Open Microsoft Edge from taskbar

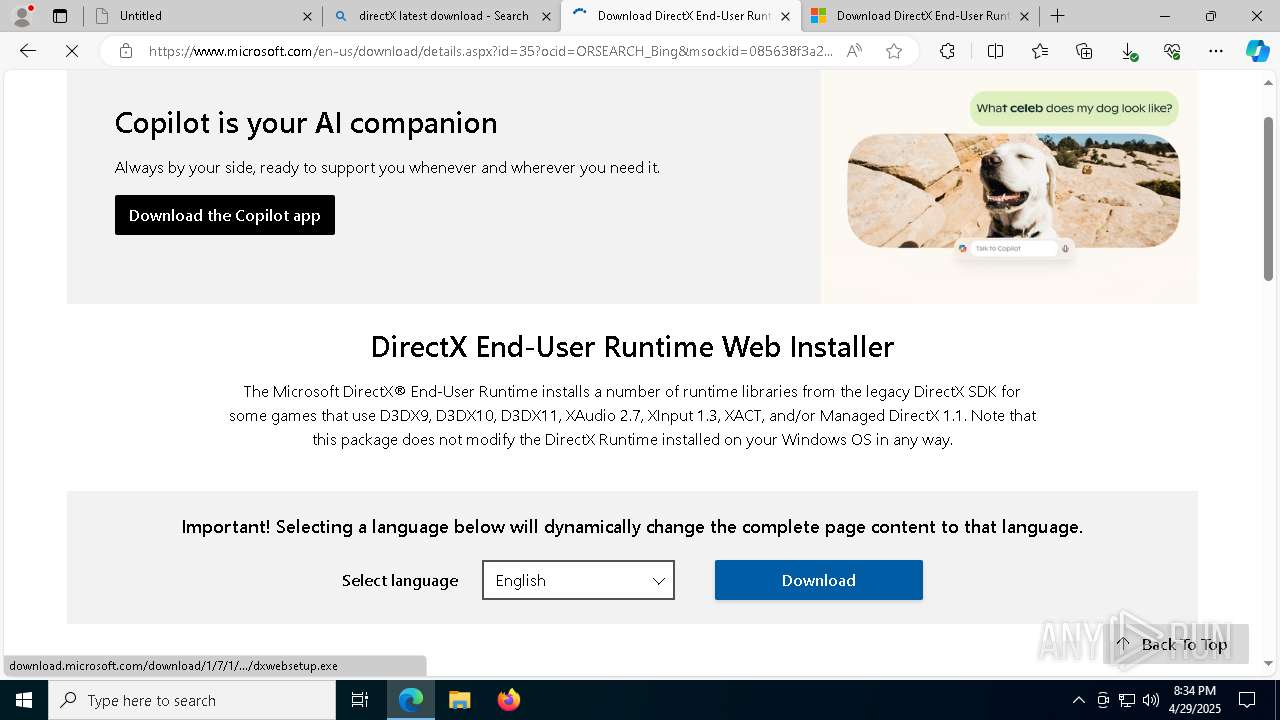click(411, 700)
